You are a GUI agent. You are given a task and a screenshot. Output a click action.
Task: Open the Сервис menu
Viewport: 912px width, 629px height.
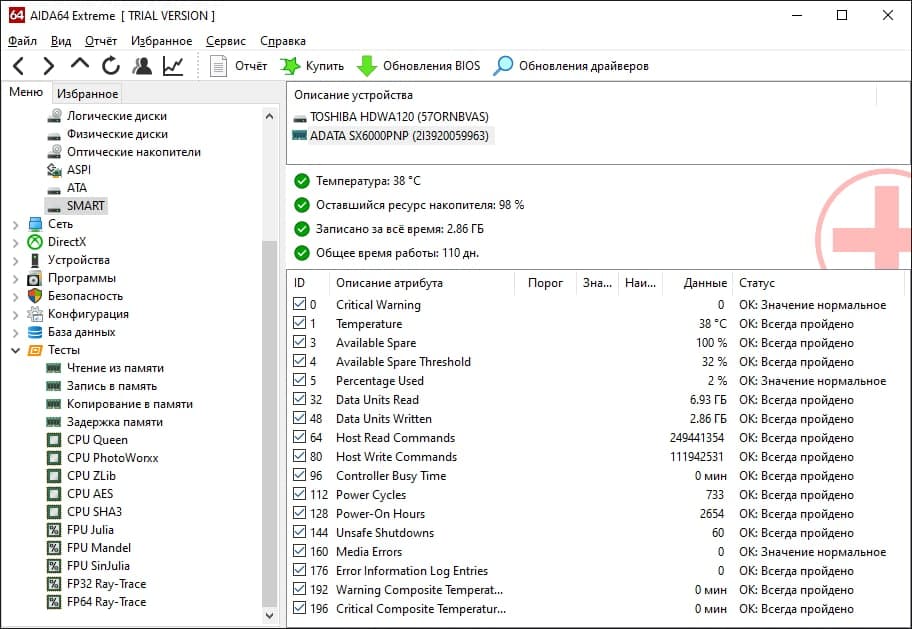pos(226,41)
